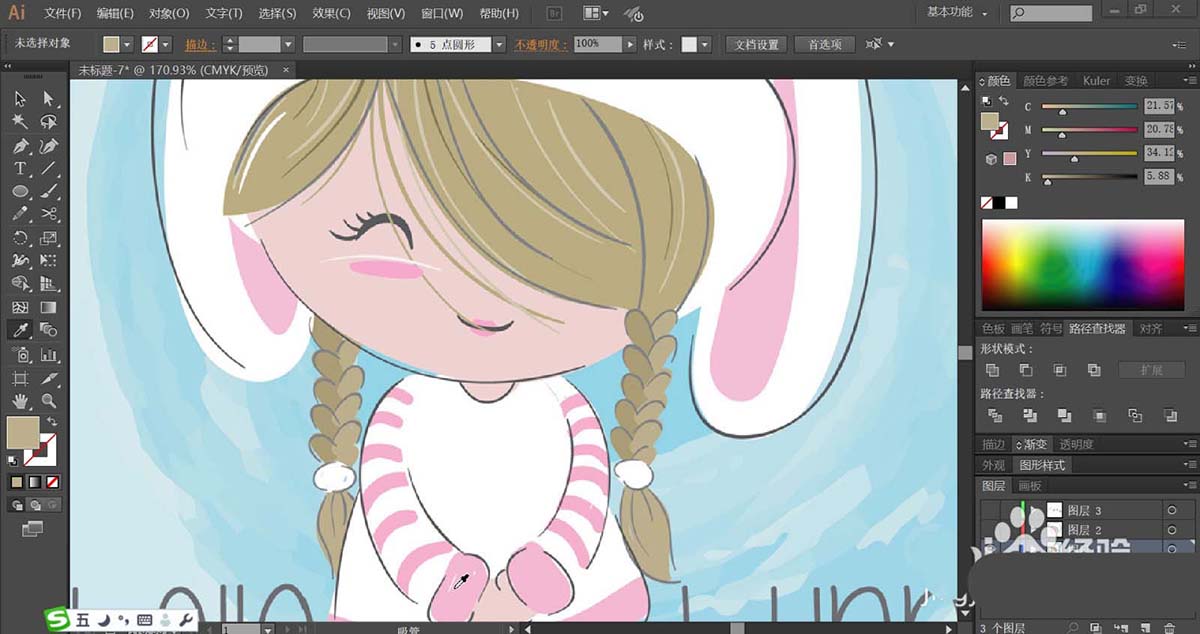Pick the Magic Wand tool
Screen dimensions: 1200x634
(20, 121)
